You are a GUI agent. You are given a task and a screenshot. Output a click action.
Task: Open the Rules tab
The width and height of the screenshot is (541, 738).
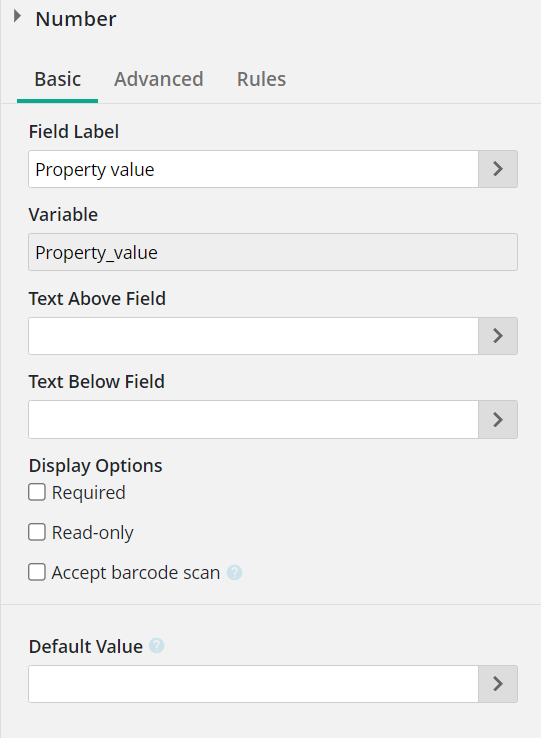(261, 79)
